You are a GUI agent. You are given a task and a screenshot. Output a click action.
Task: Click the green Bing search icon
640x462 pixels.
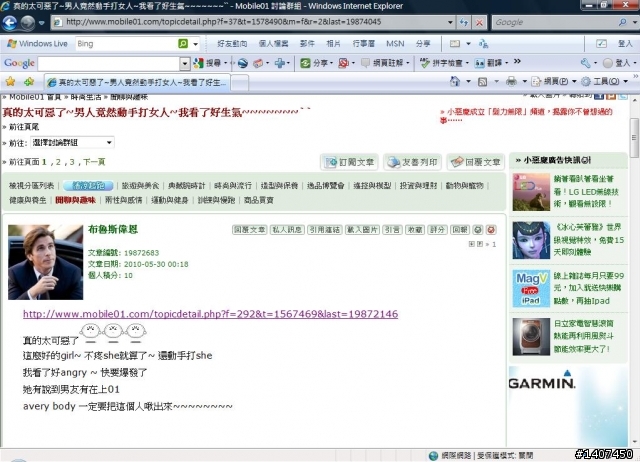183,43
